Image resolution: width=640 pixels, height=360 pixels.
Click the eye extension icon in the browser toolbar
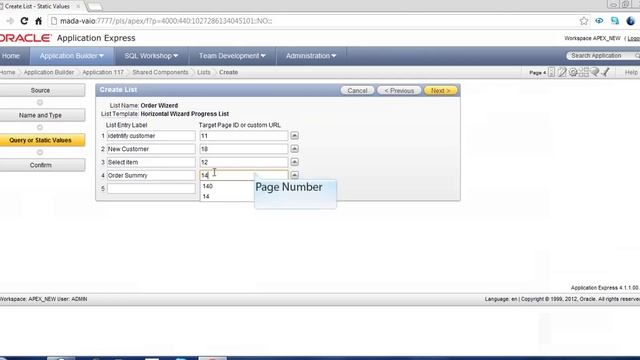tap(599, 21)
